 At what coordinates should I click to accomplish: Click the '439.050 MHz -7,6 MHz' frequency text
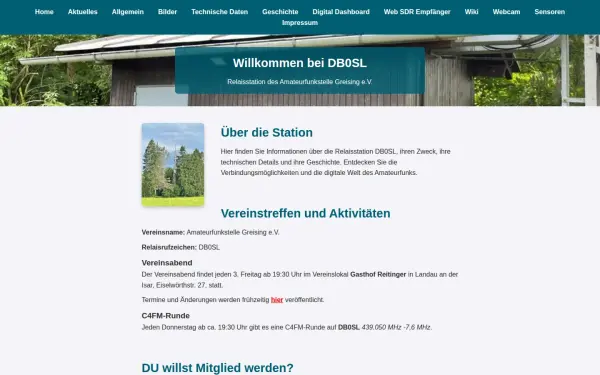pyautogui.click(x=396, y=327)
